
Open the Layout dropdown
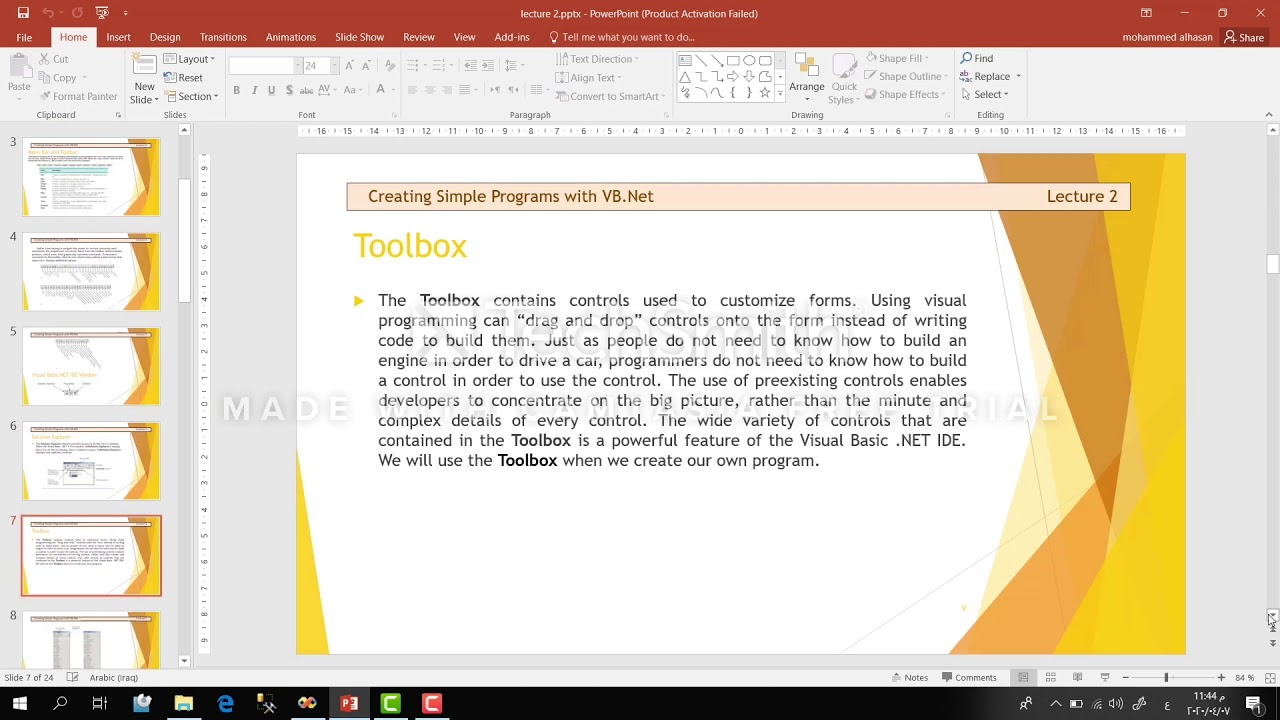click(189, 59)
